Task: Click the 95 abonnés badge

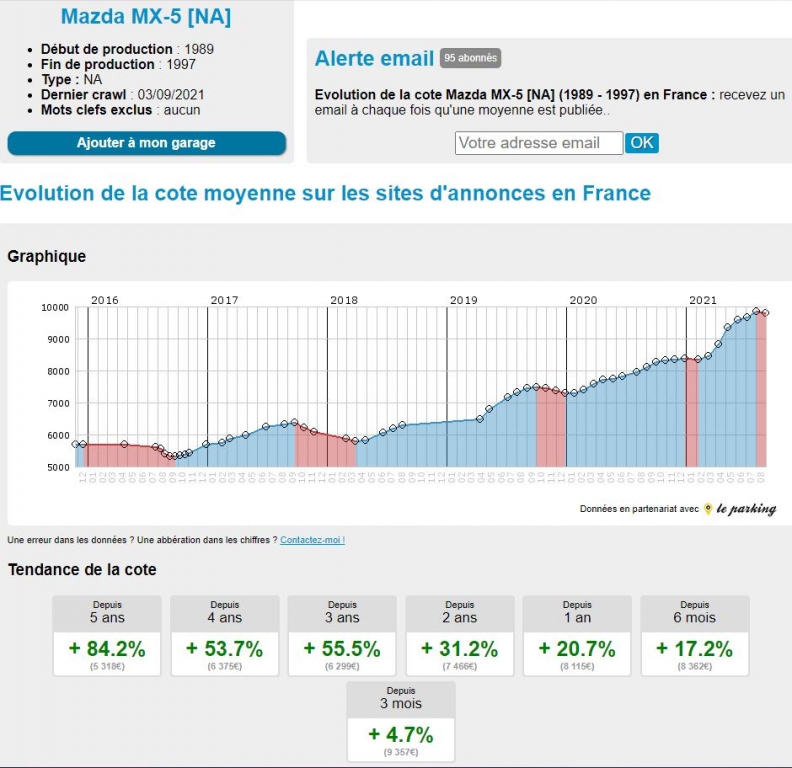Action: (x=470, y=58)
